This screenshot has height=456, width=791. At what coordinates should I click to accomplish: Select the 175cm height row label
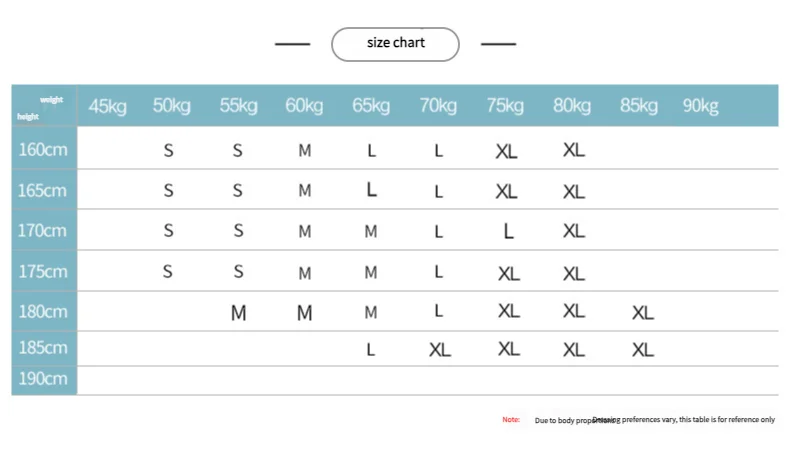point(43,271)
